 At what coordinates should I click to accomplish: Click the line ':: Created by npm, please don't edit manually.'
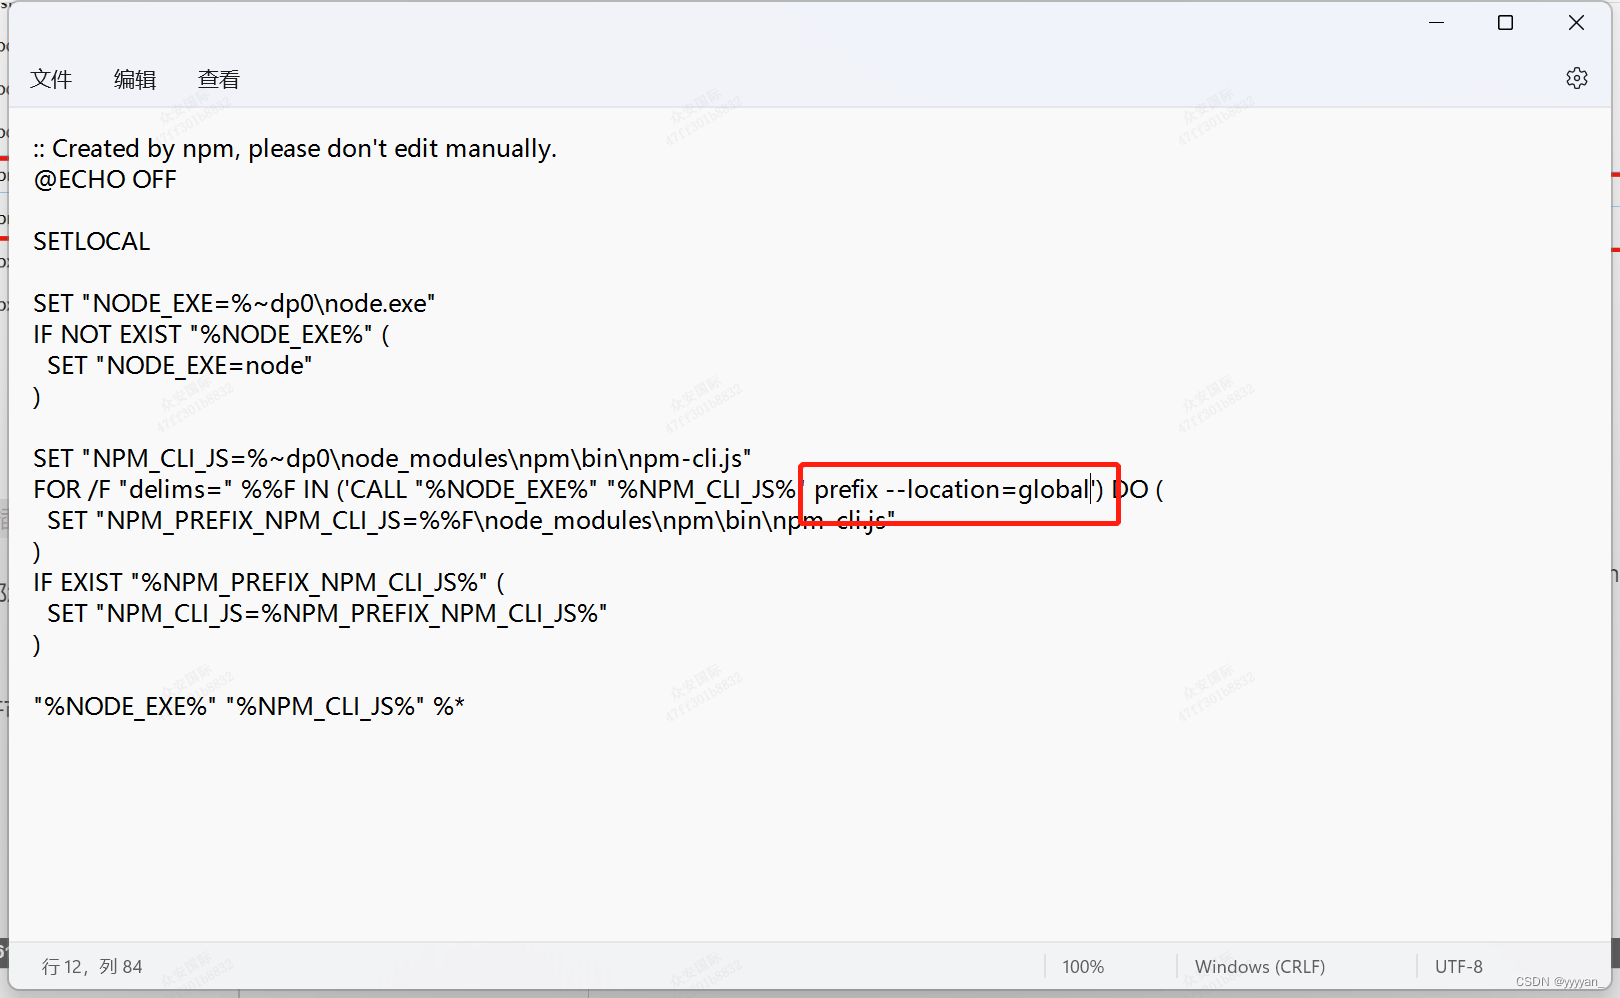pos(295,149)
